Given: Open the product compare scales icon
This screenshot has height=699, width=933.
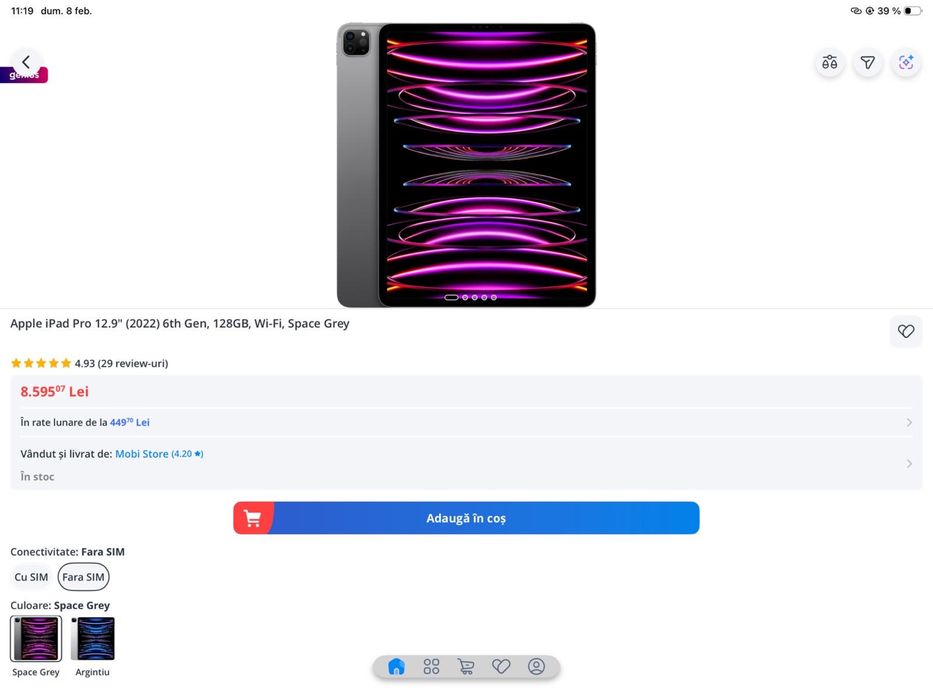Looking at the screenshot, I should point(829,62).
